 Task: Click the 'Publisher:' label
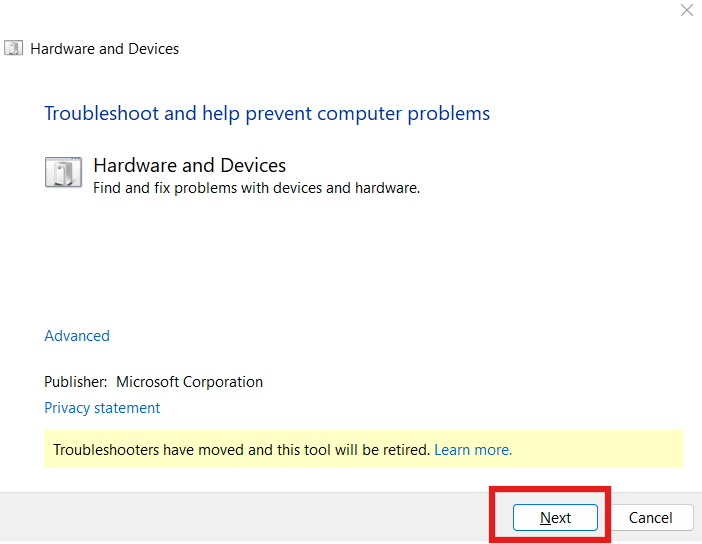(76, 382)
